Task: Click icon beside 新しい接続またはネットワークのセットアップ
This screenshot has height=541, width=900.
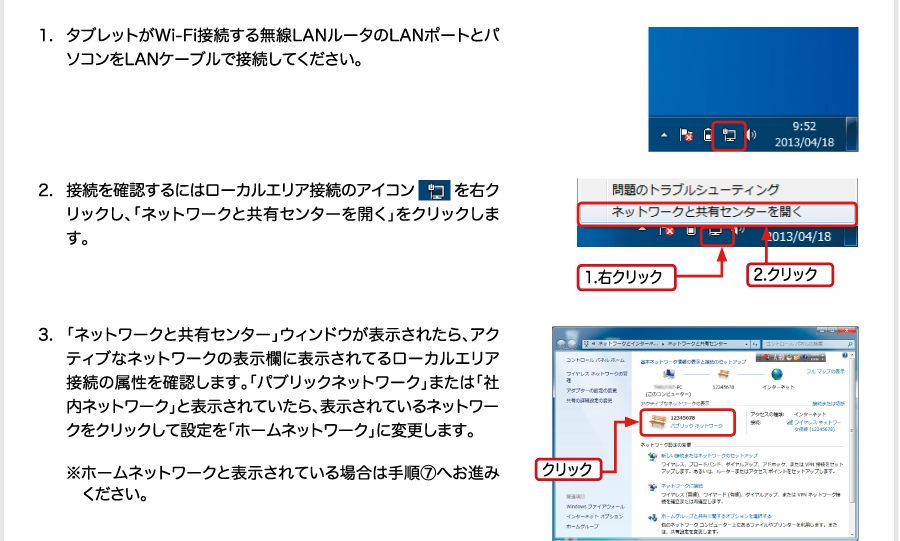Action: [653, 456]
